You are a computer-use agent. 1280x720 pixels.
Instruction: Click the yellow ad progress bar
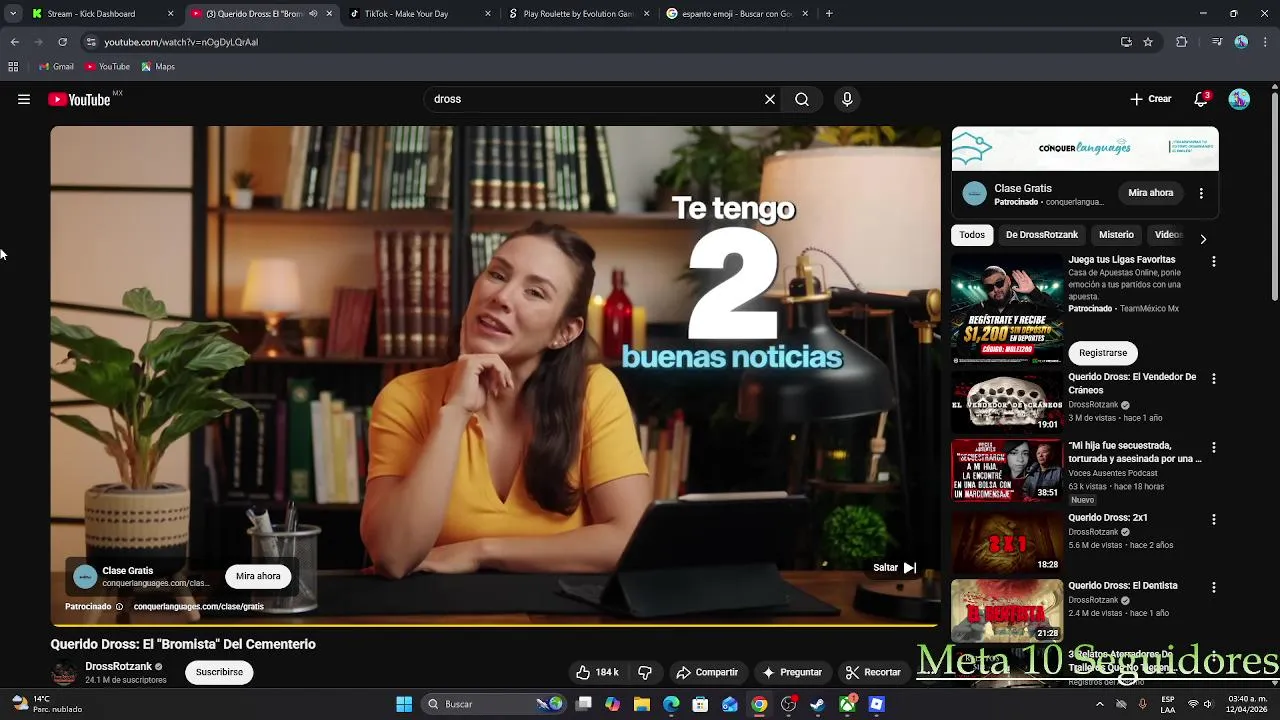coord(495,625)
